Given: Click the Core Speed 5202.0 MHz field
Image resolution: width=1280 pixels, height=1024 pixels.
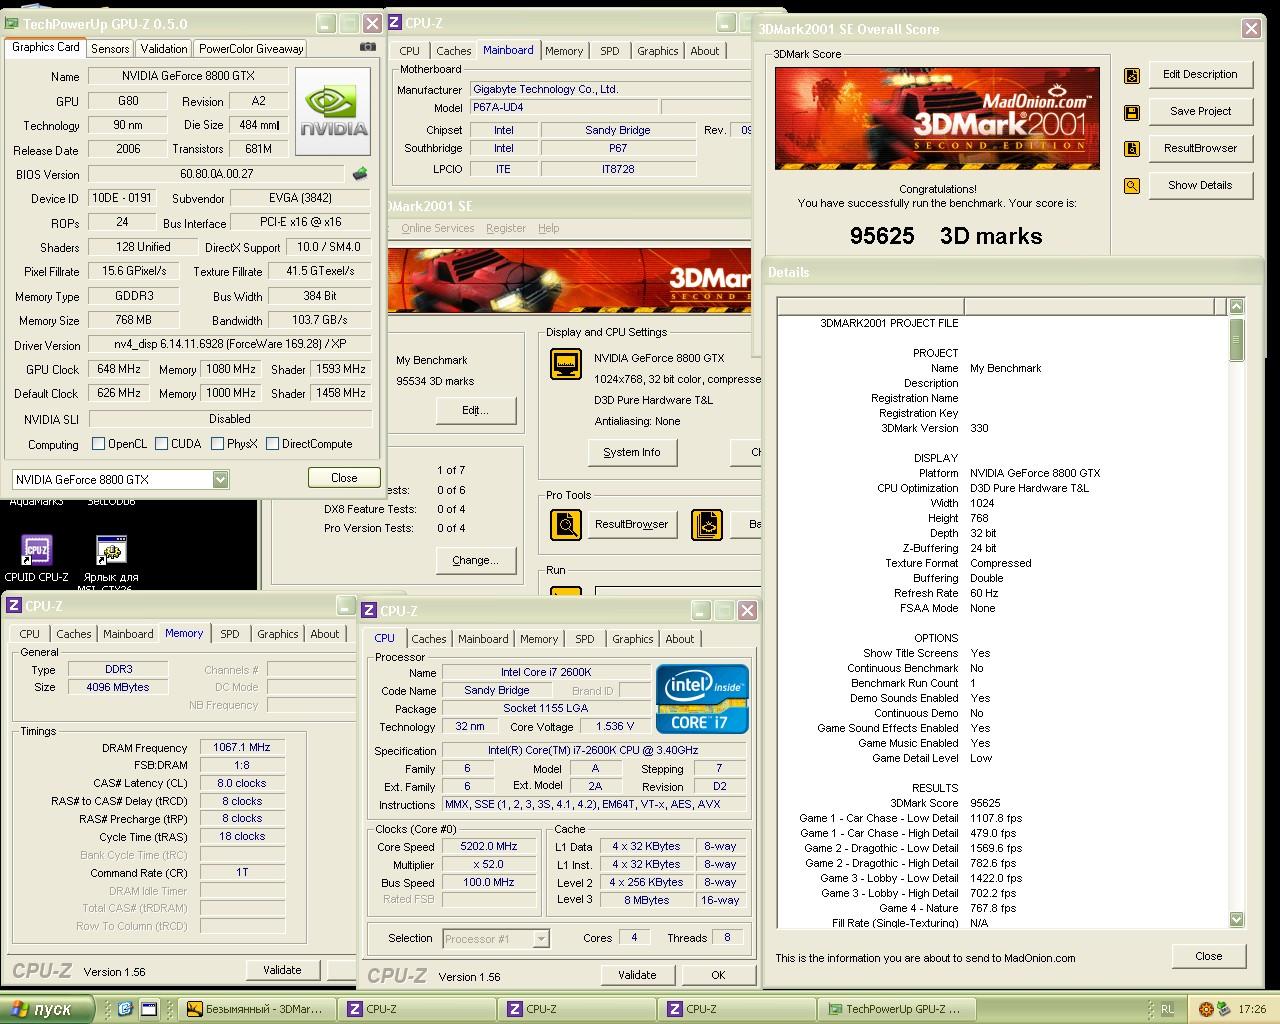Looking at the screenshot, I should pos(489,846).
